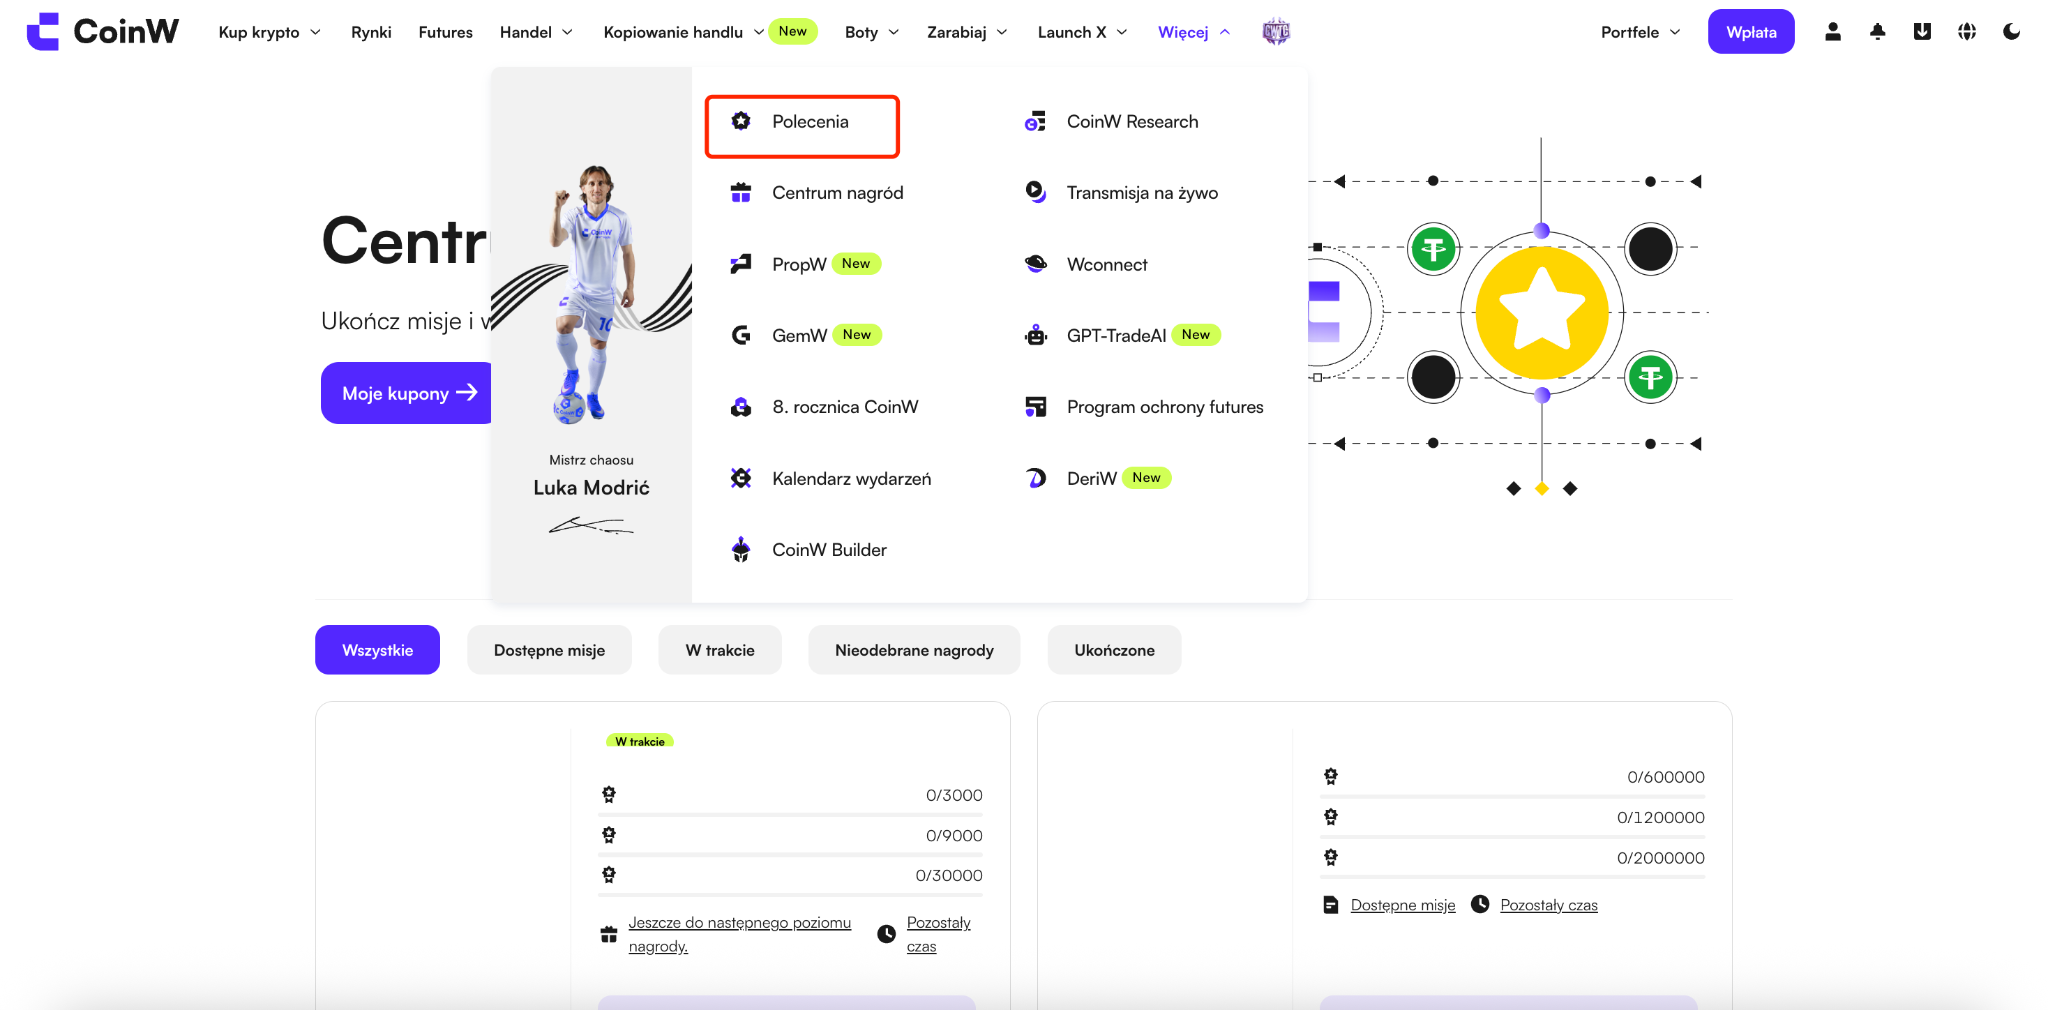Click gift icon by Jeszcze do następnego poziomu
The width and height of the screenshot is (2048, 1010).
coord(609,935)
